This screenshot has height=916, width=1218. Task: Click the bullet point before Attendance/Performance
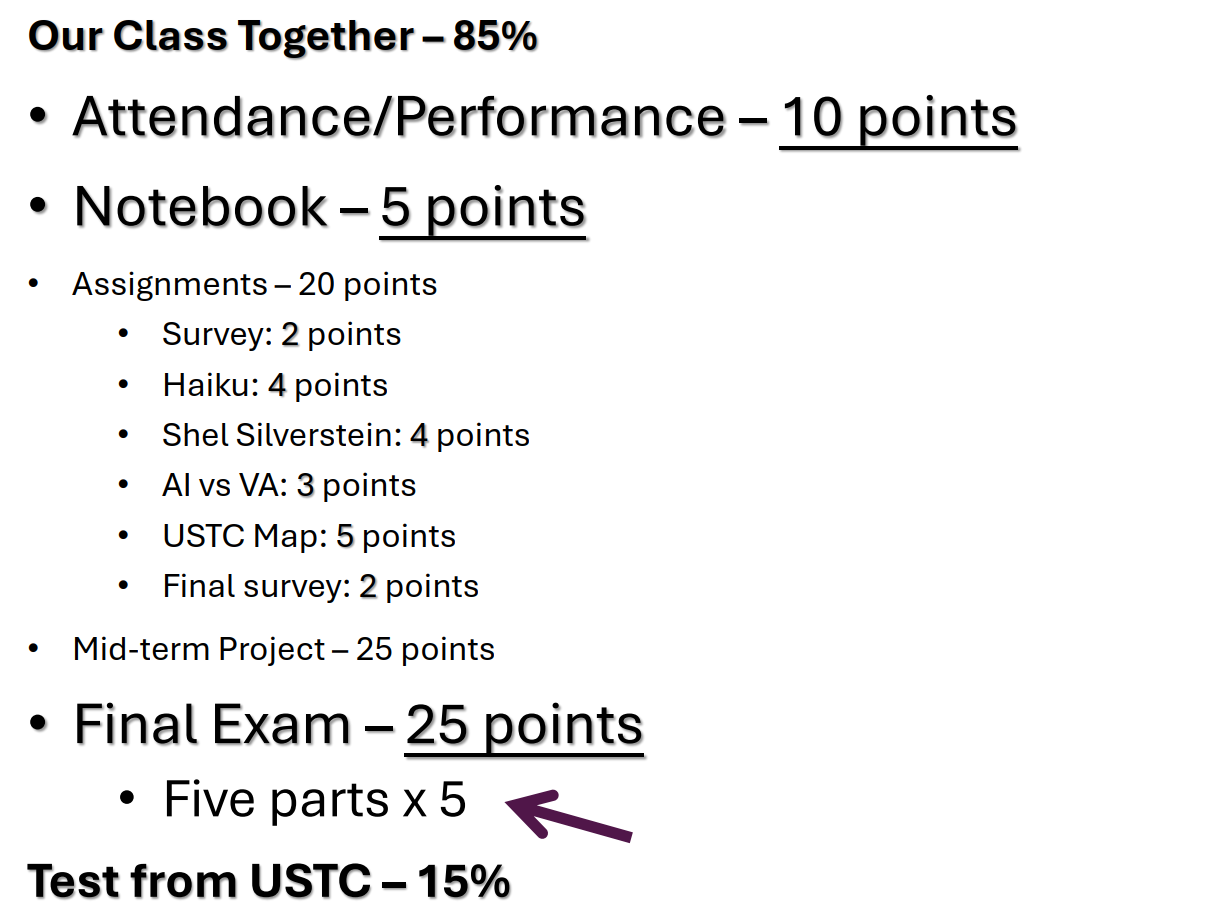(x=38, y=116)
